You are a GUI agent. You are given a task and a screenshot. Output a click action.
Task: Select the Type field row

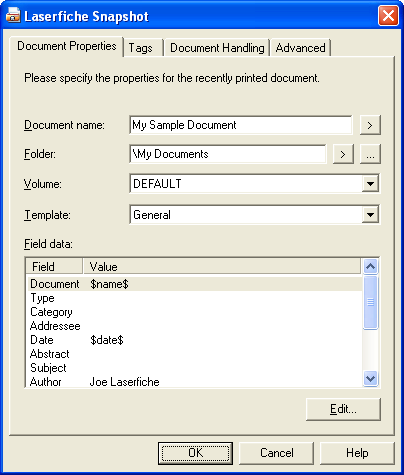click(194, 298)
